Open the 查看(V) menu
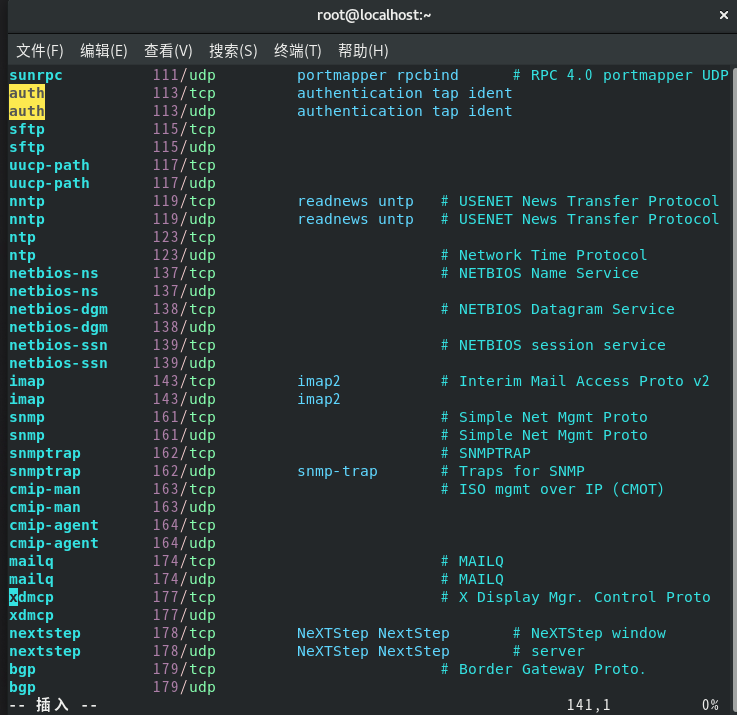This screenshot has width=737, height=715. coord(168,51)
